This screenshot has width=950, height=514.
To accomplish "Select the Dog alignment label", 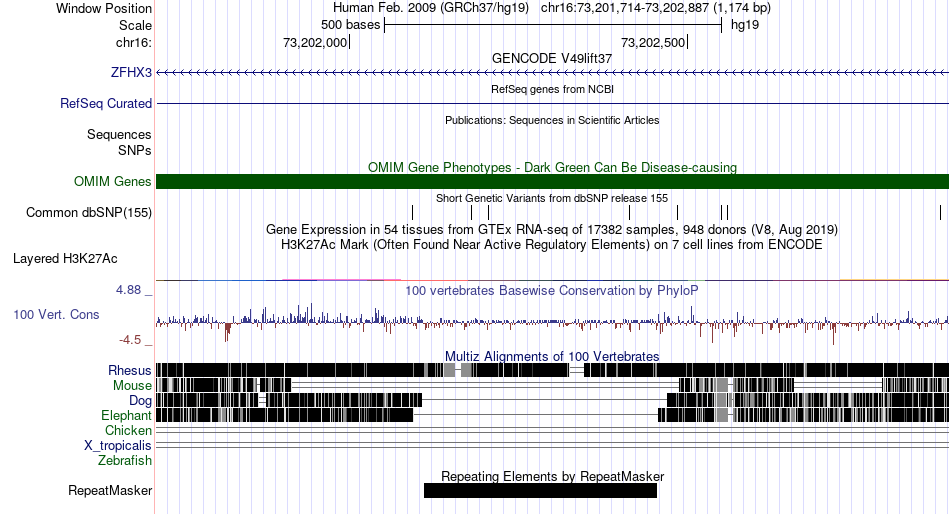I will tap(140, 400).
